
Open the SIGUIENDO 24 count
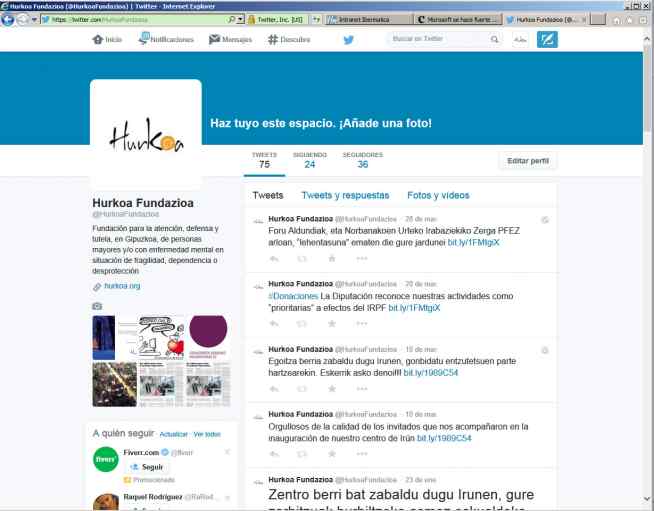[x=310, y=160]
